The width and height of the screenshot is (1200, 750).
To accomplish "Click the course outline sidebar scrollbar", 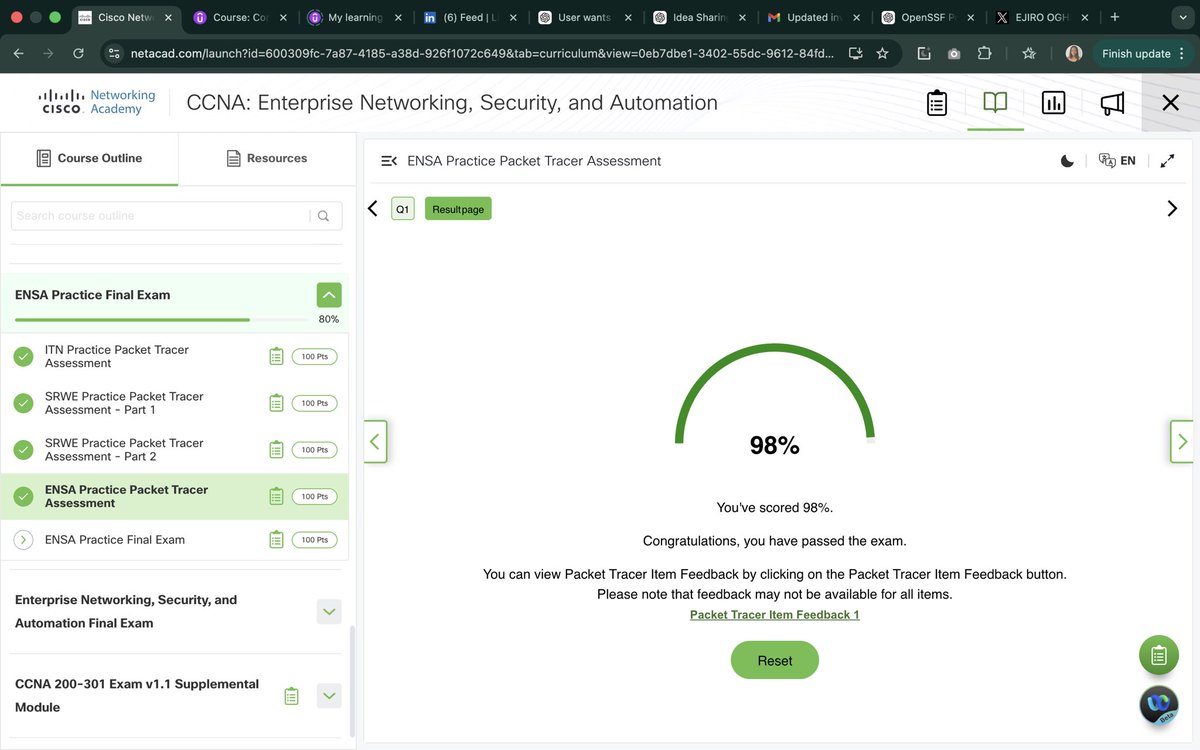I will click(351, 682).
